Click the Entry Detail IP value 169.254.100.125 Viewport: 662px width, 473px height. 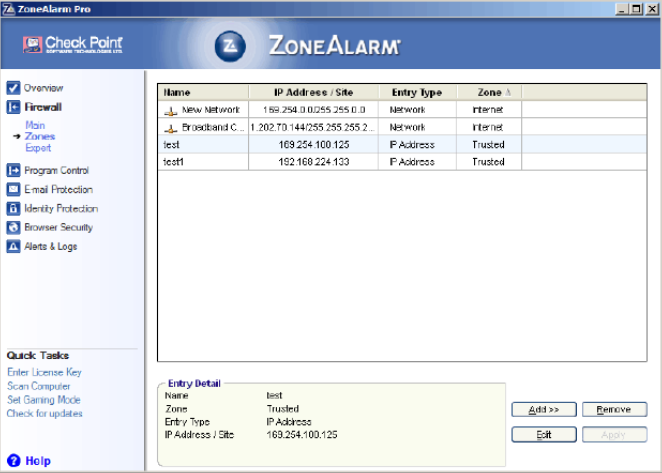pos(302,435)
